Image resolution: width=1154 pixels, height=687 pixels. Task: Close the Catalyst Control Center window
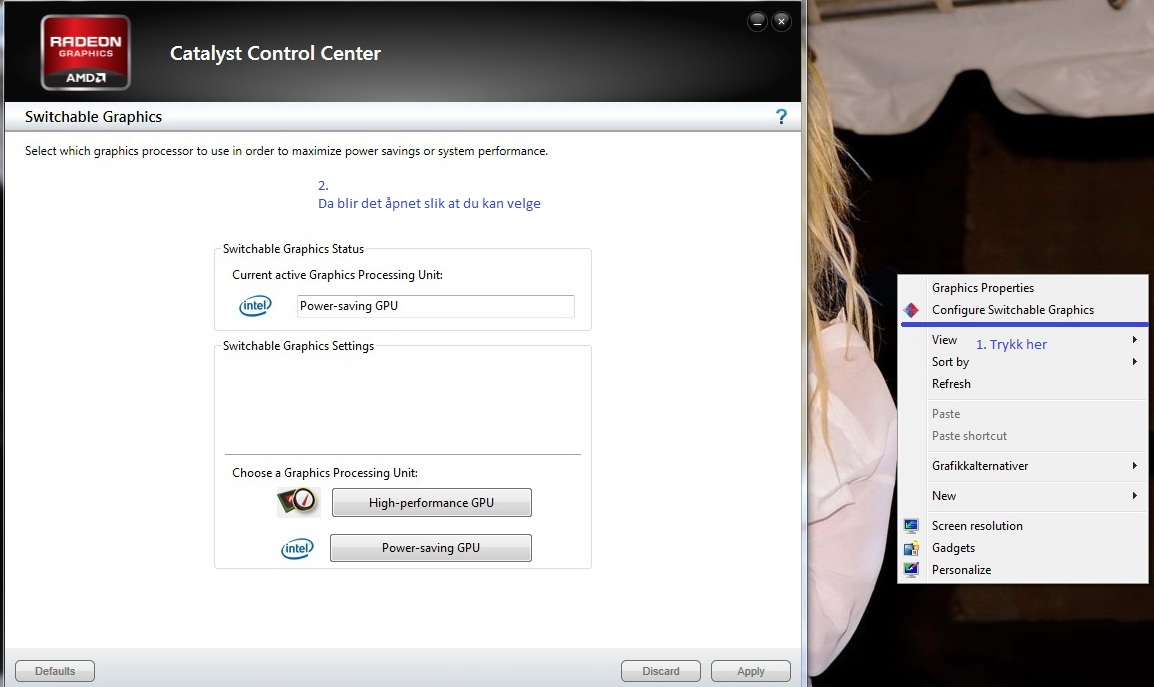[782, 21]
